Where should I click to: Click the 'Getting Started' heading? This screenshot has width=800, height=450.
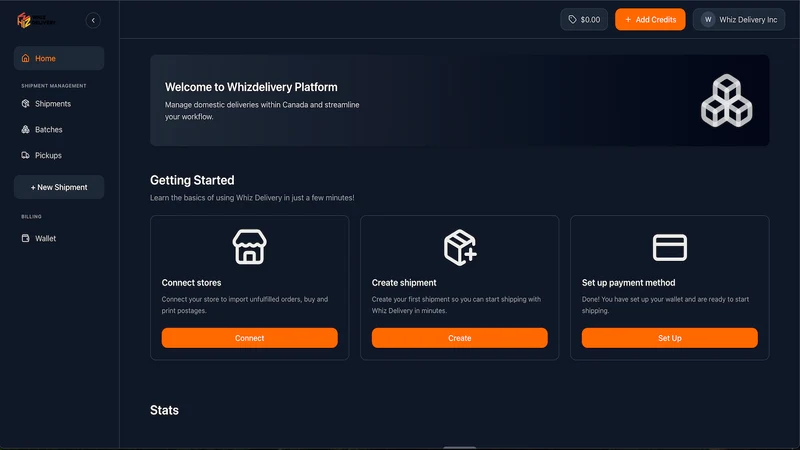tap(192, 180)
